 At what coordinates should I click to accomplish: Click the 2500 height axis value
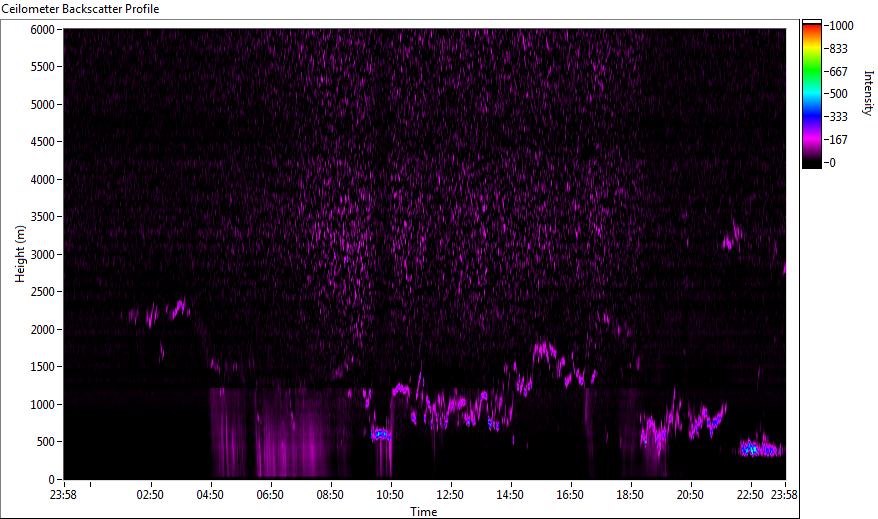coord(43,292)
